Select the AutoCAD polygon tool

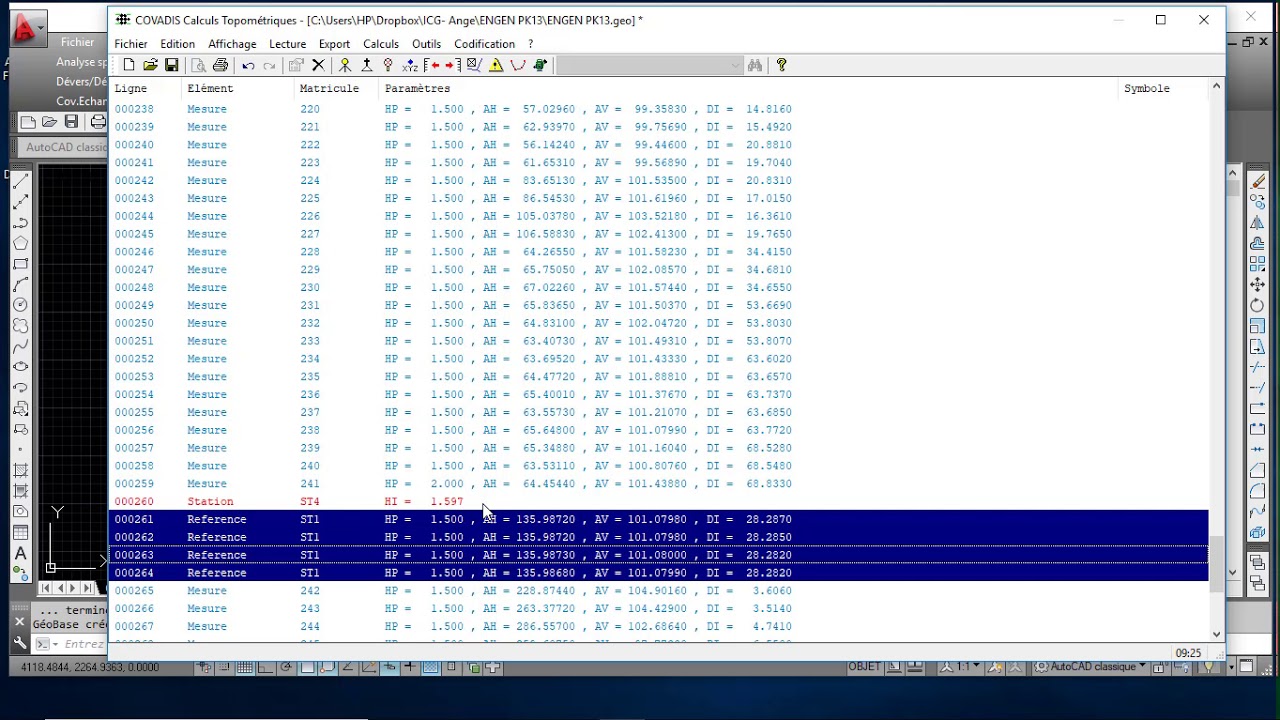20,243
